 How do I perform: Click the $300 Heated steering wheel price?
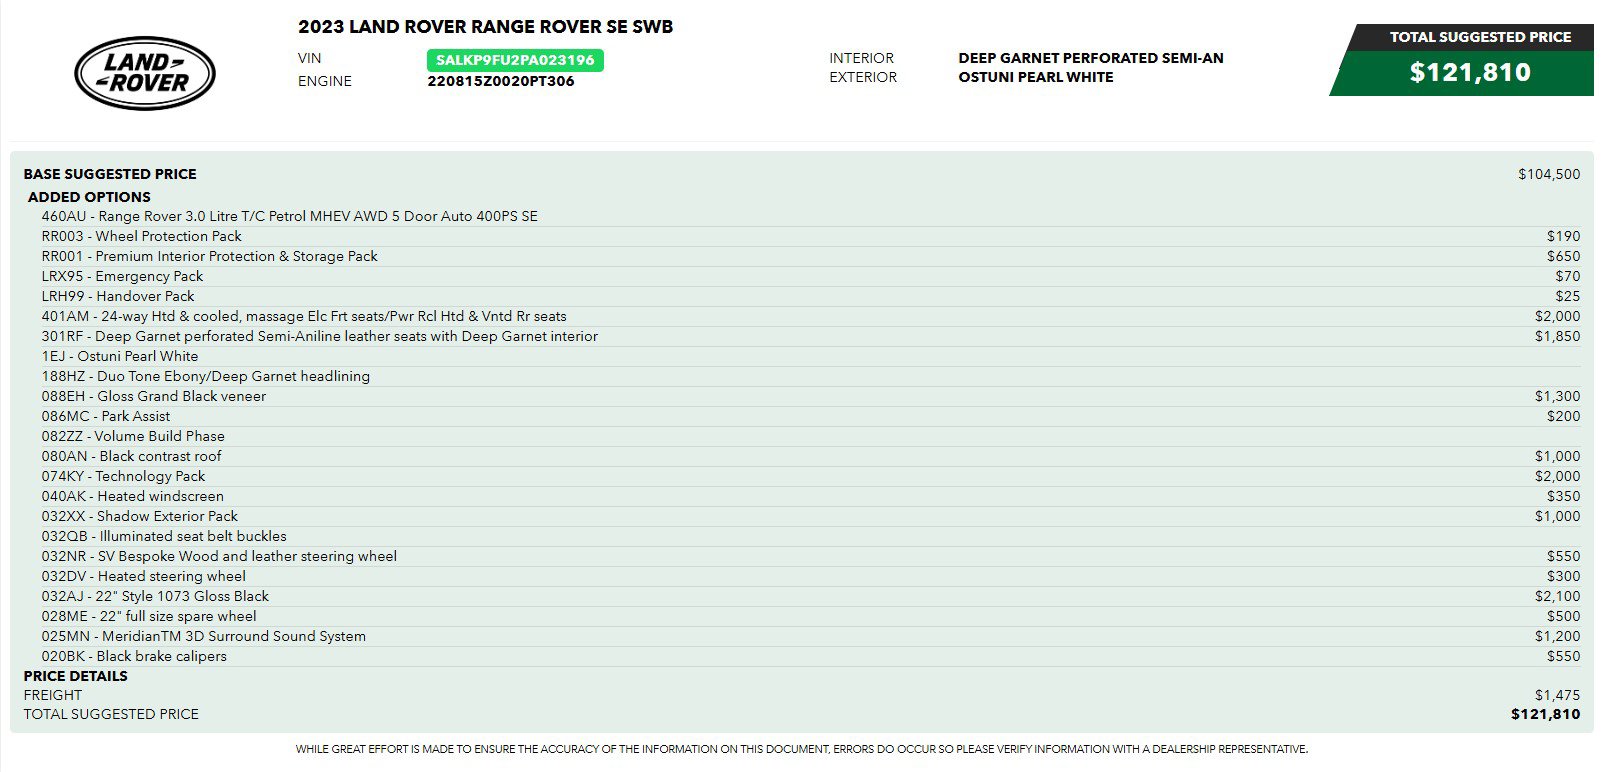point(1563,576)
